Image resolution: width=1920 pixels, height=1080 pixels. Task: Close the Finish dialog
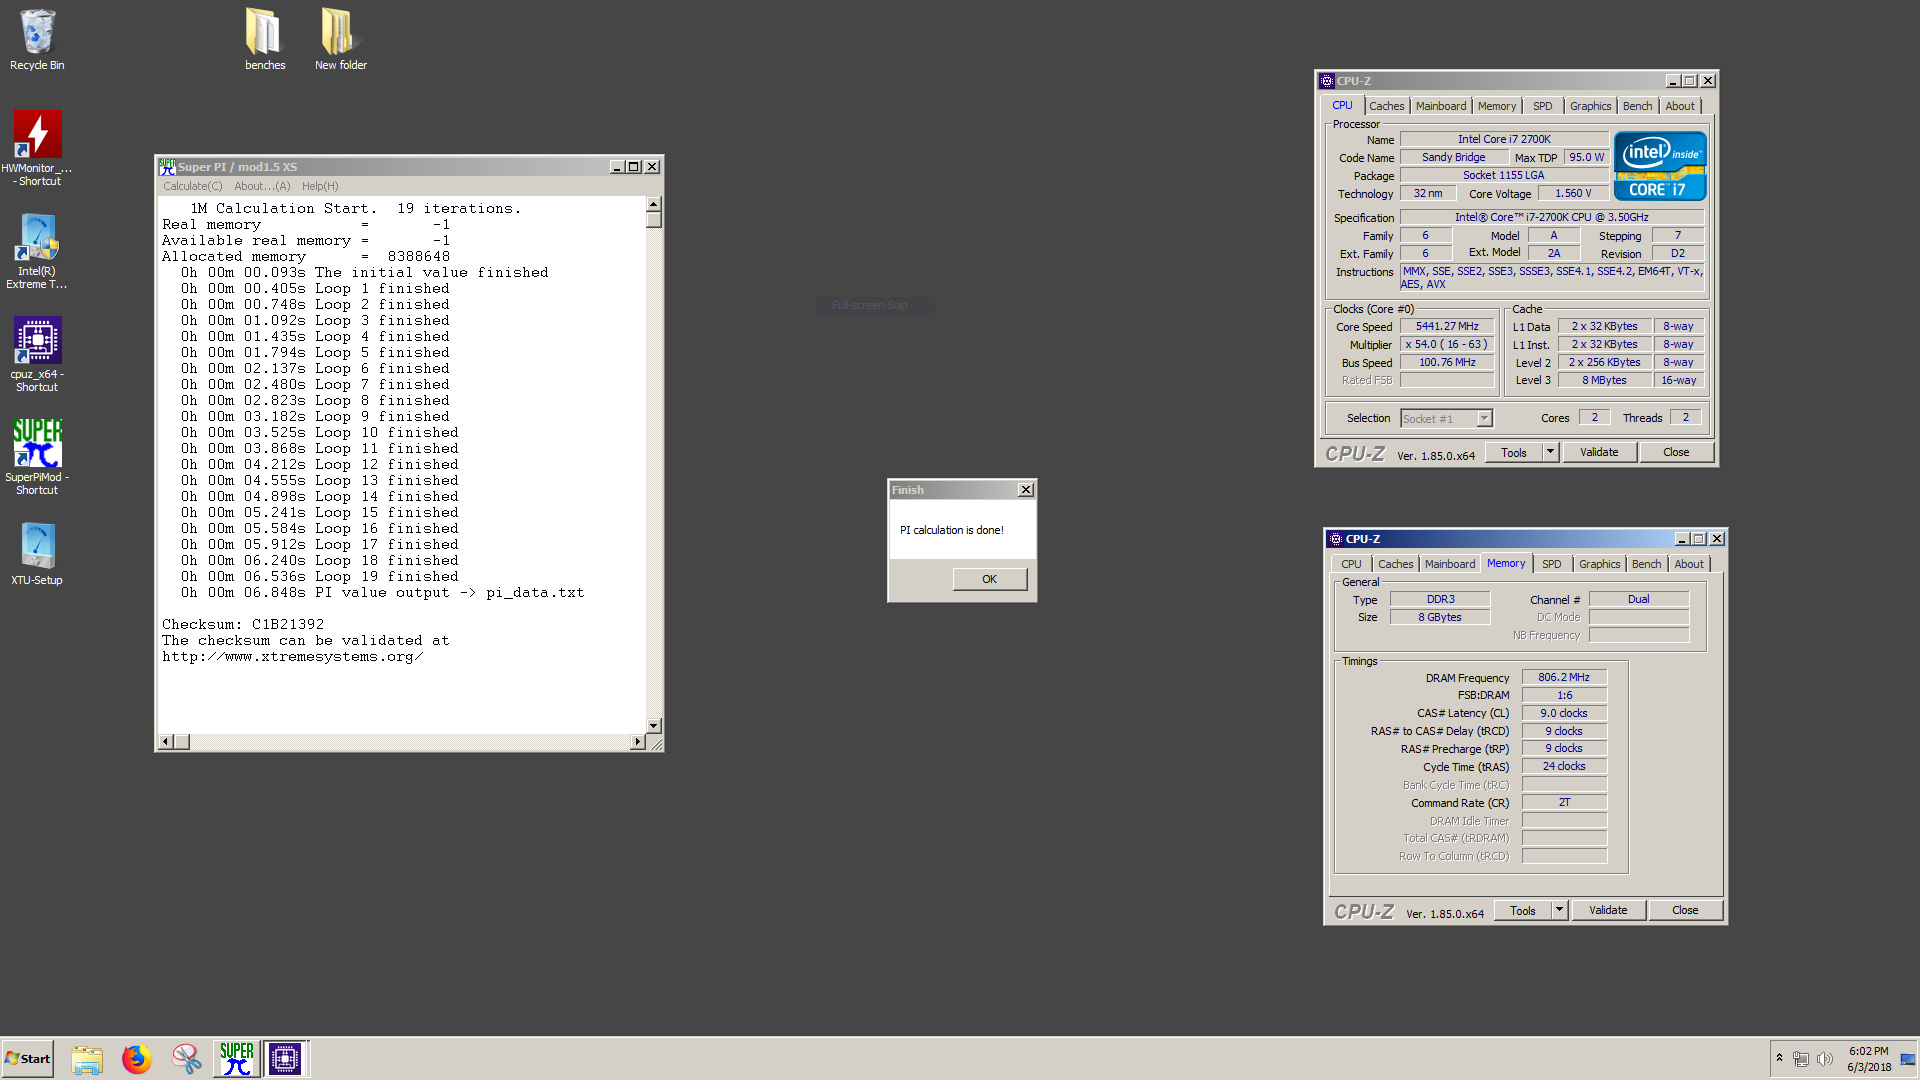[1025, 490]
